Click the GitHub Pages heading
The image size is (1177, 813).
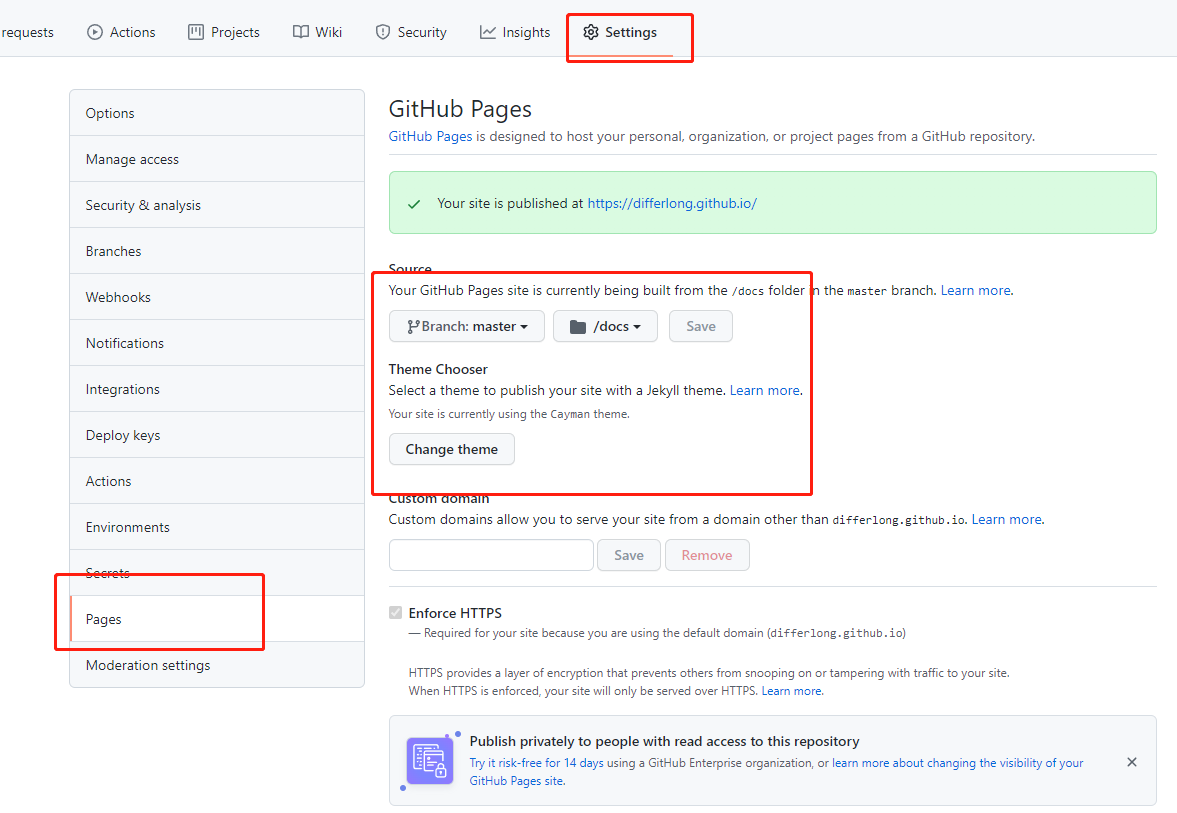(460, 109)
